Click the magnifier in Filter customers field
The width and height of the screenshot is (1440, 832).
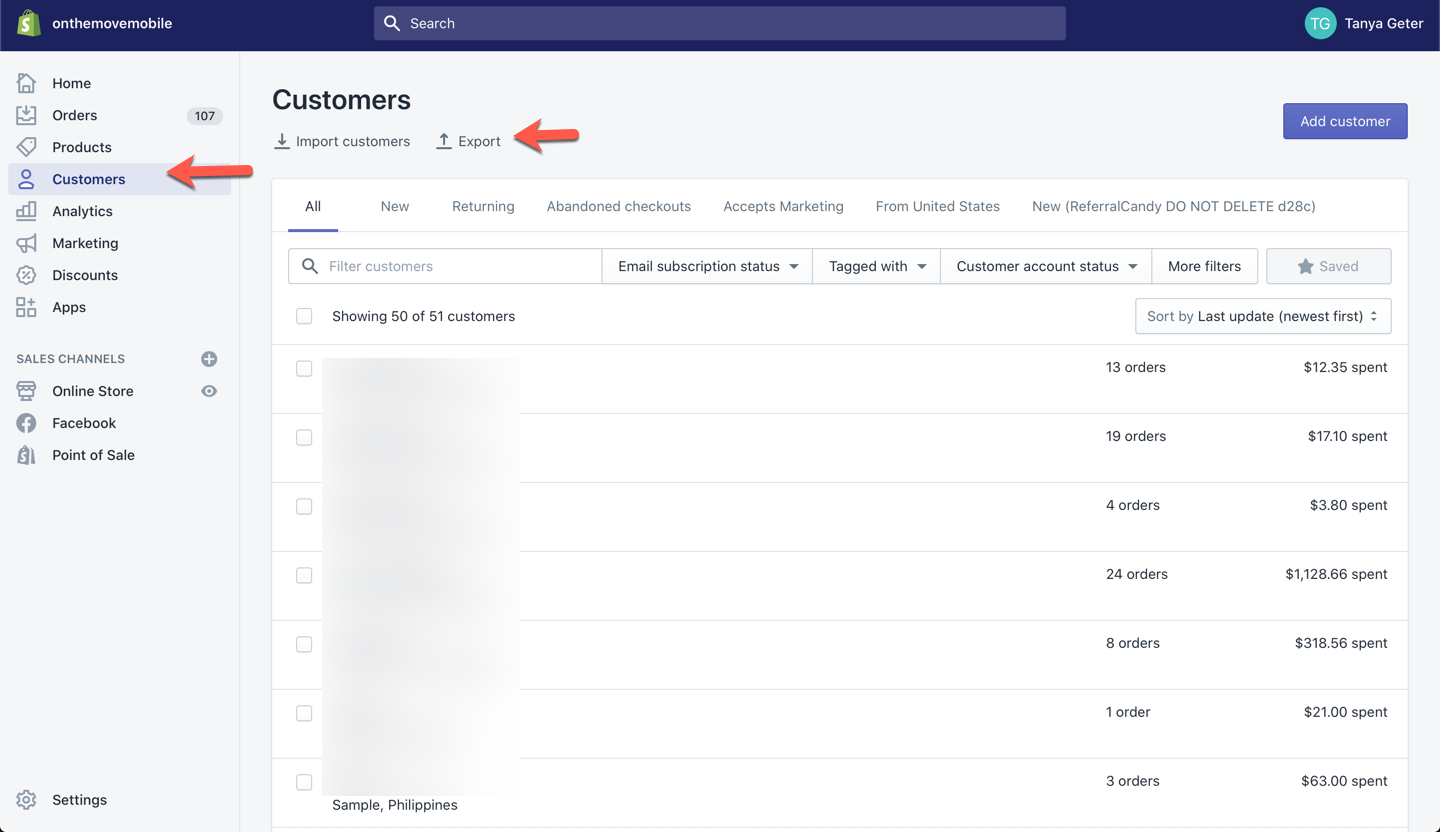point(310,266)
